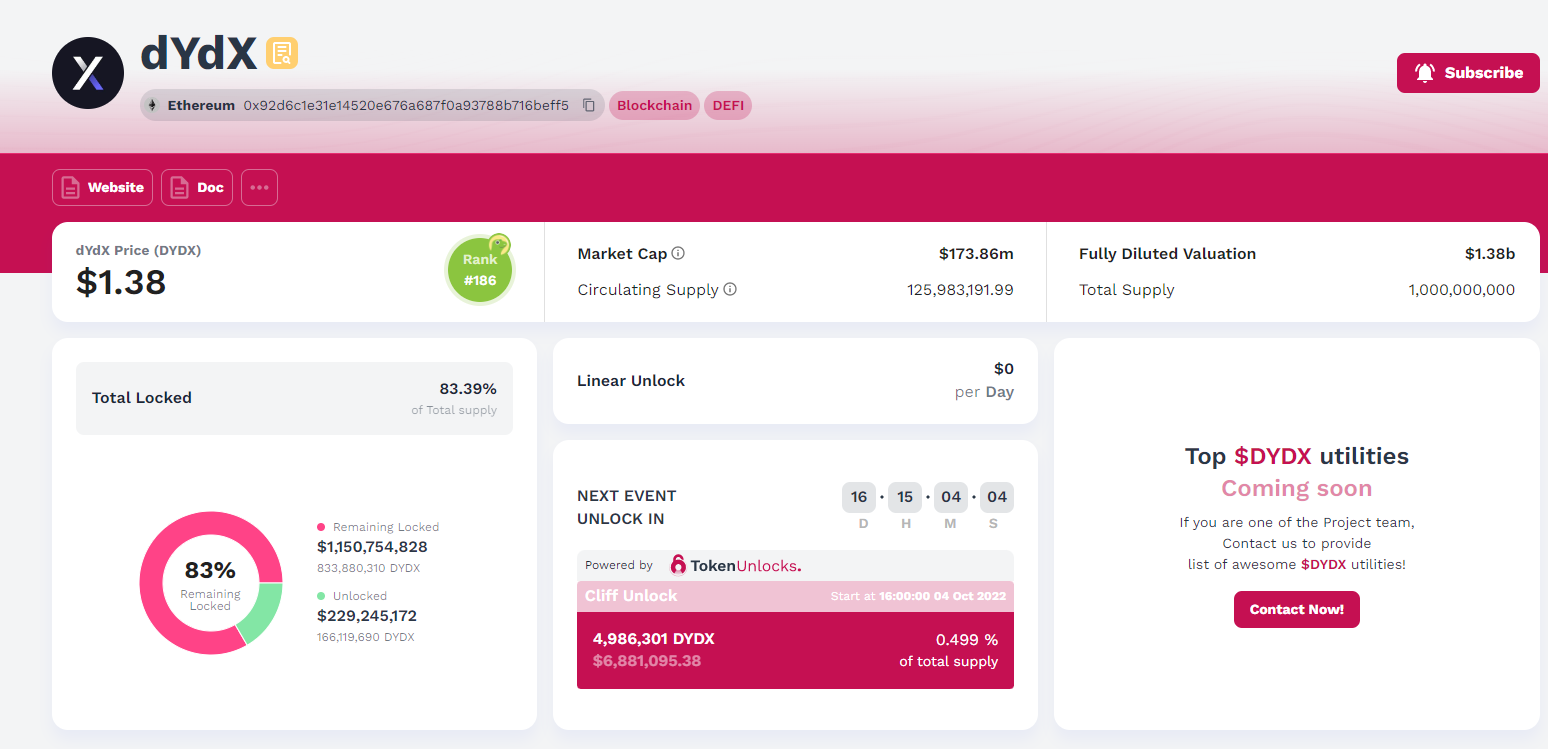This screenshot has width=1548, height=749.
Task: Click the countdown hours box showing 15
Action: 905,497
